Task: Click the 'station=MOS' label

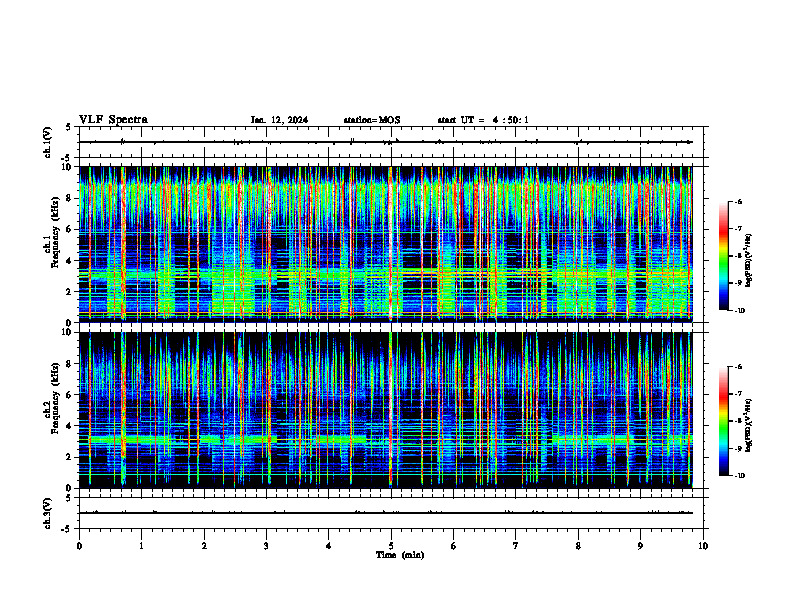Action: 372,120
